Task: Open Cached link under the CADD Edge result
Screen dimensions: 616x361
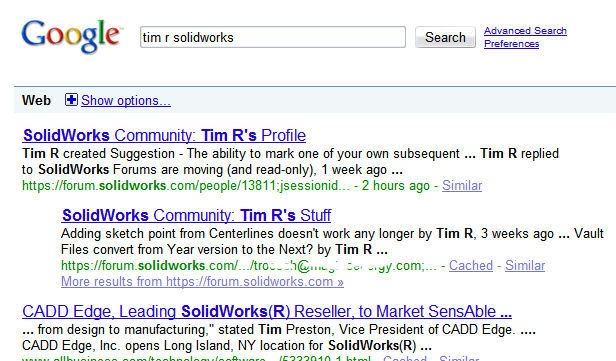Action: tap(405, 358)
